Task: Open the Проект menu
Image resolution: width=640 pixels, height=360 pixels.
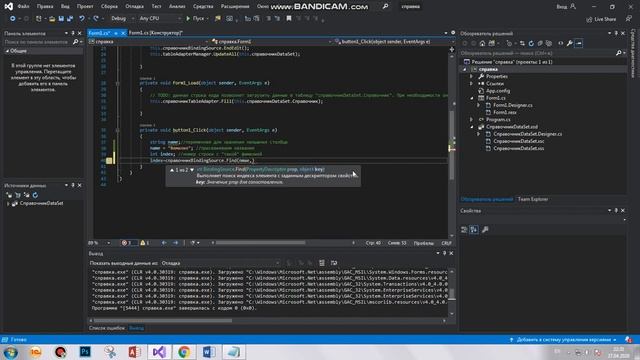Action: coord(85,7)
